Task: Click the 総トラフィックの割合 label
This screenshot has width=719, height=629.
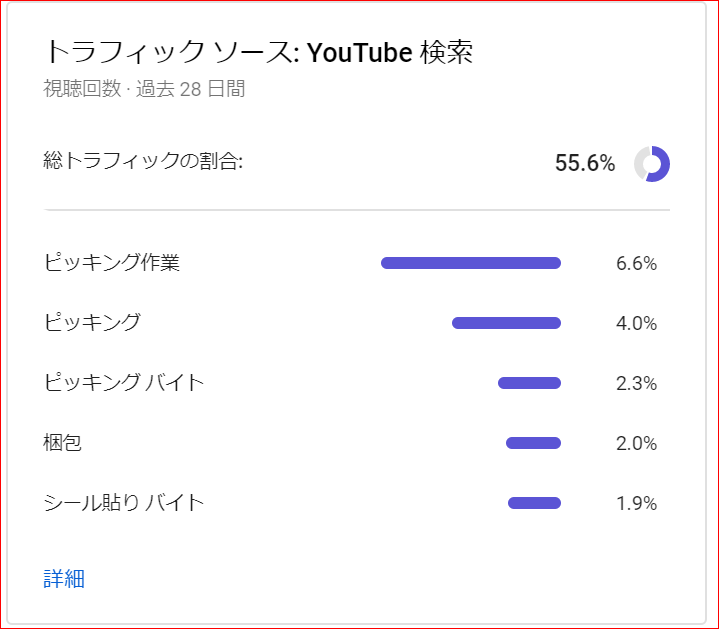Action: point(143,161)
